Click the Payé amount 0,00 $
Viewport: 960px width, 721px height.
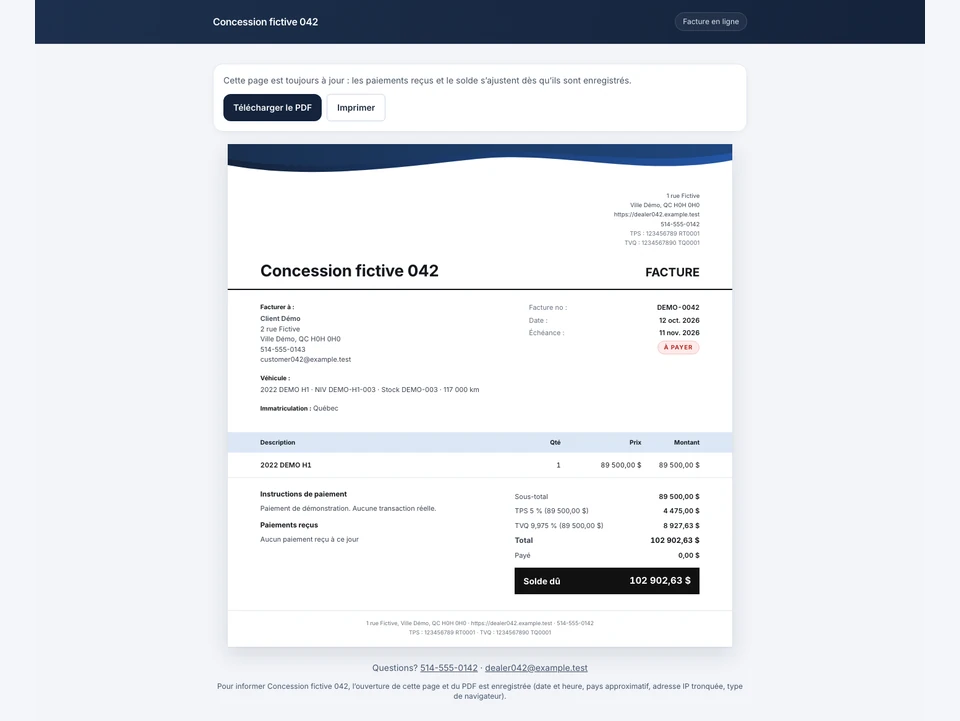coord(688,555)
